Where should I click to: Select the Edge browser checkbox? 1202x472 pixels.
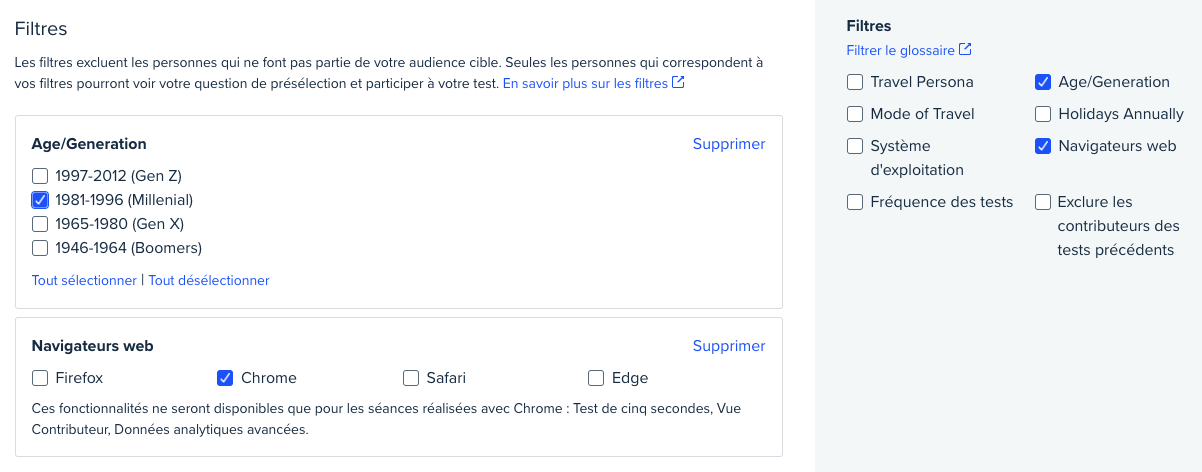596,378
